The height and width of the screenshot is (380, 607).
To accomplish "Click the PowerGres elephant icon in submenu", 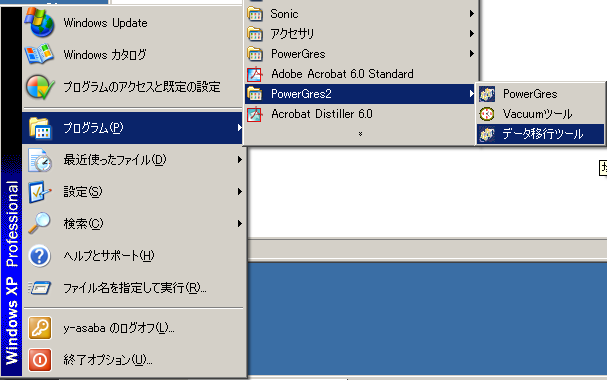I will [487, 94].
